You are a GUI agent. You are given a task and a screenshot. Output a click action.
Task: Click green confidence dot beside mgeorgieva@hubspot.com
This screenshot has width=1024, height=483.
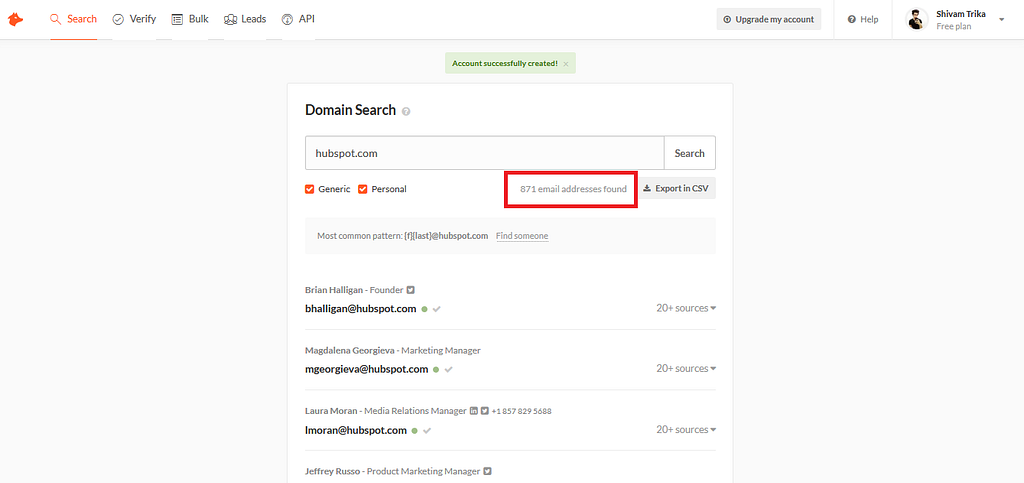[436, 369]
